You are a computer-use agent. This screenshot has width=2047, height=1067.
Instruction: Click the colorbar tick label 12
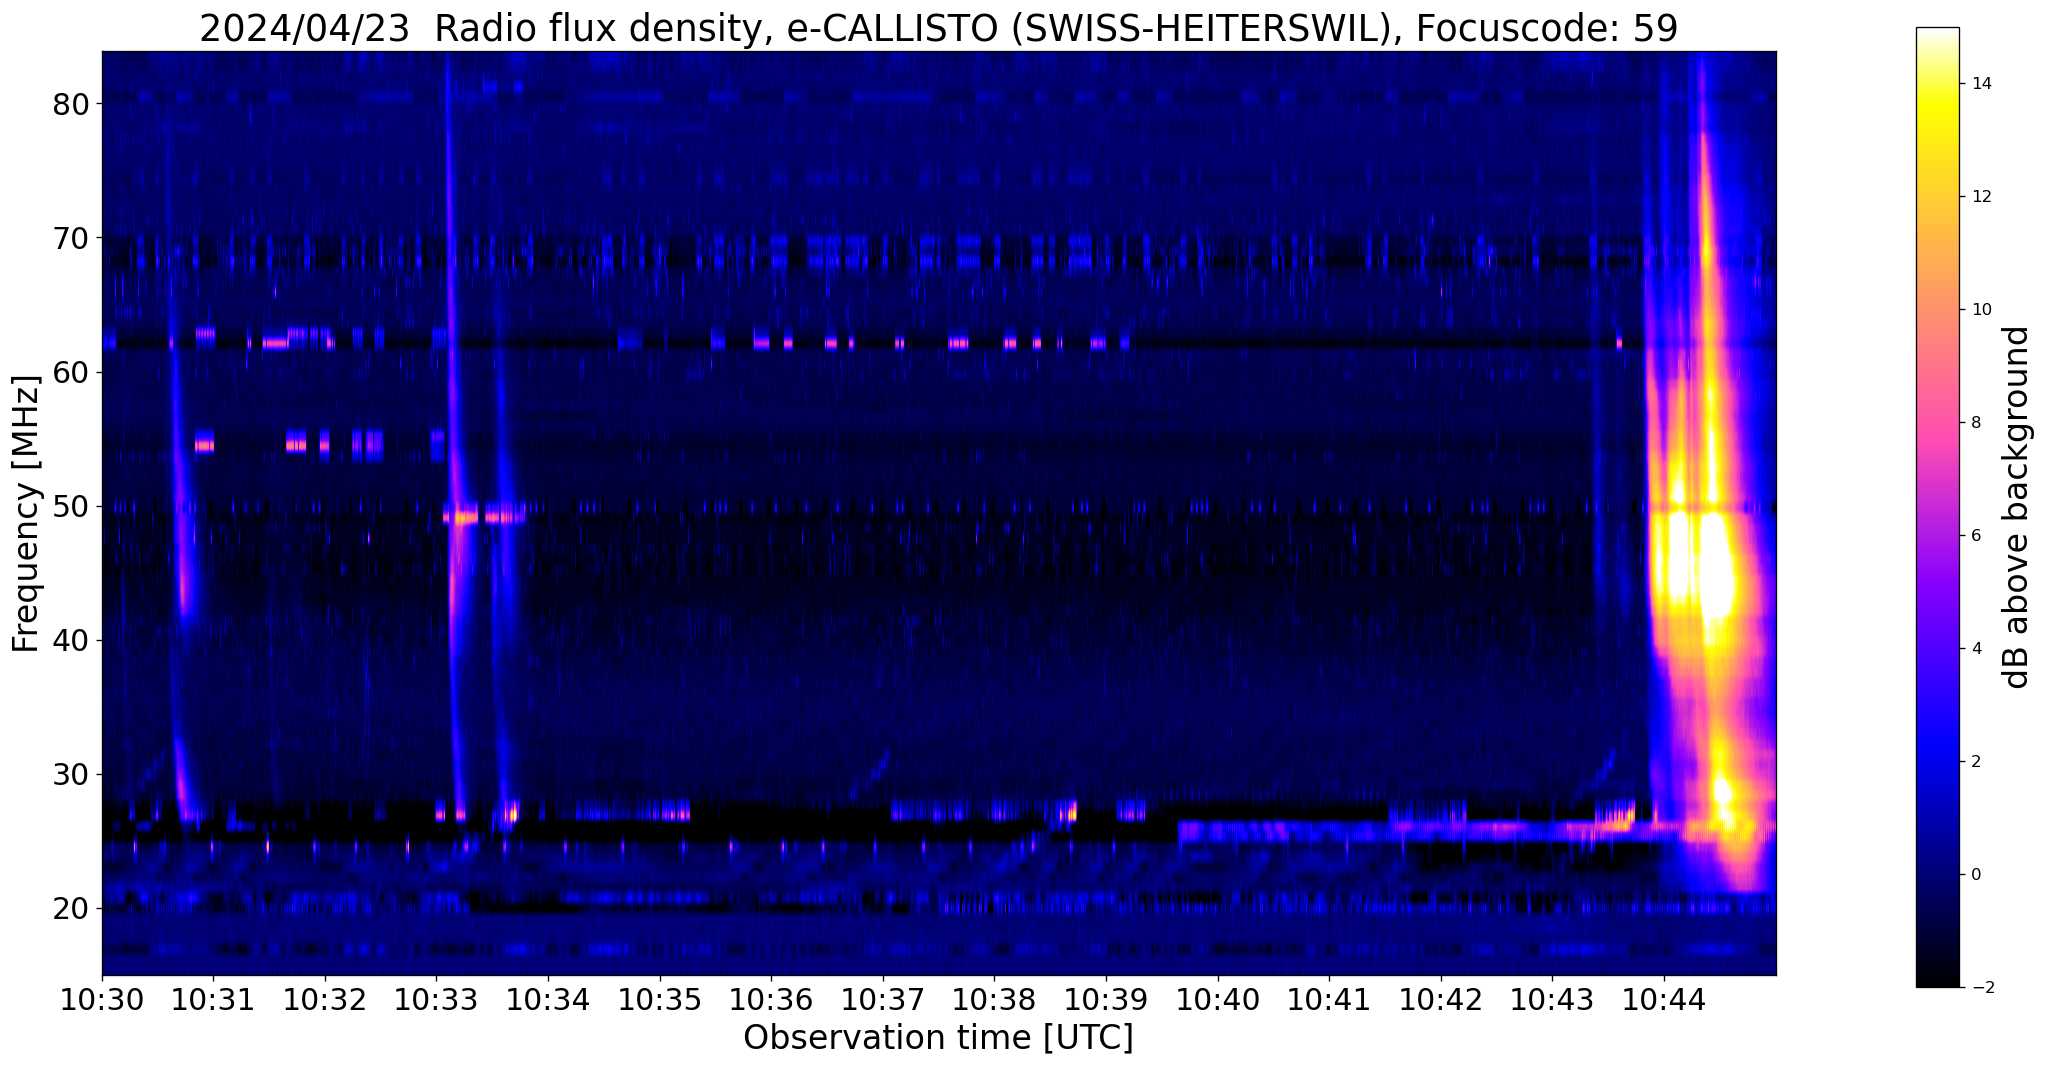point(1980,196)
